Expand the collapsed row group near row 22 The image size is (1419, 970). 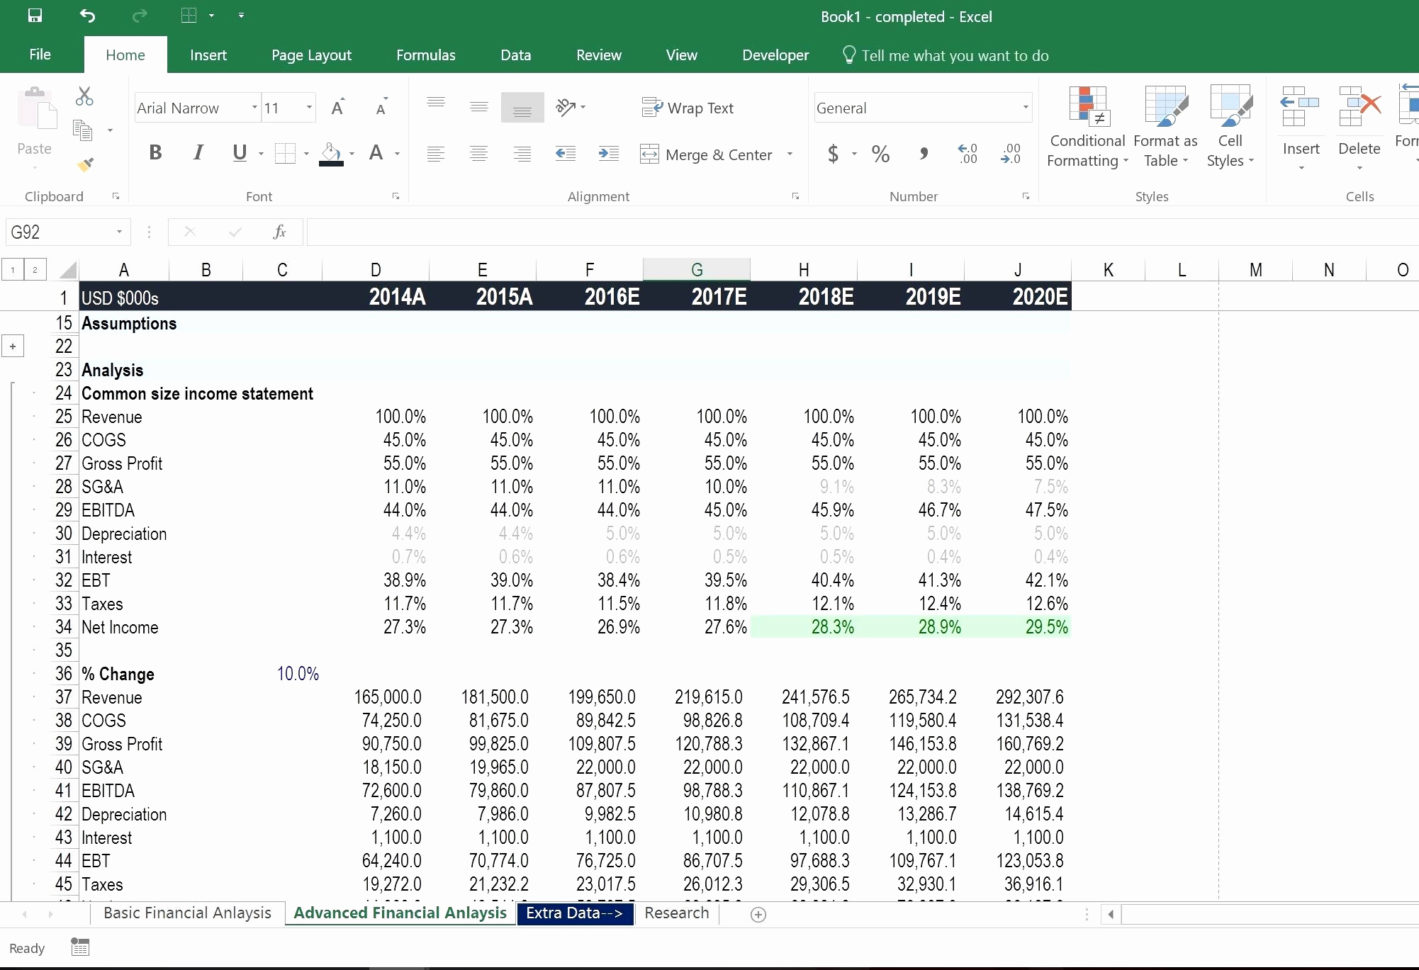coord(12,345)
